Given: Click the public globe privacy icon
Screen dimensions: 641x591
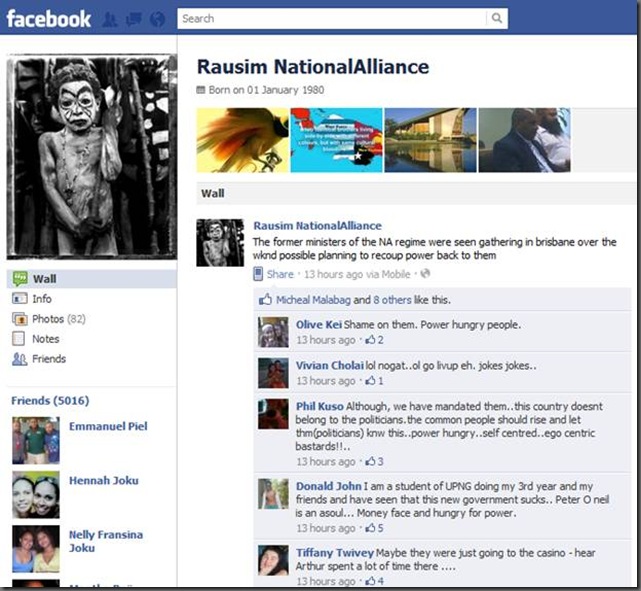Looking at the screenshot, I should click(425, 273).
